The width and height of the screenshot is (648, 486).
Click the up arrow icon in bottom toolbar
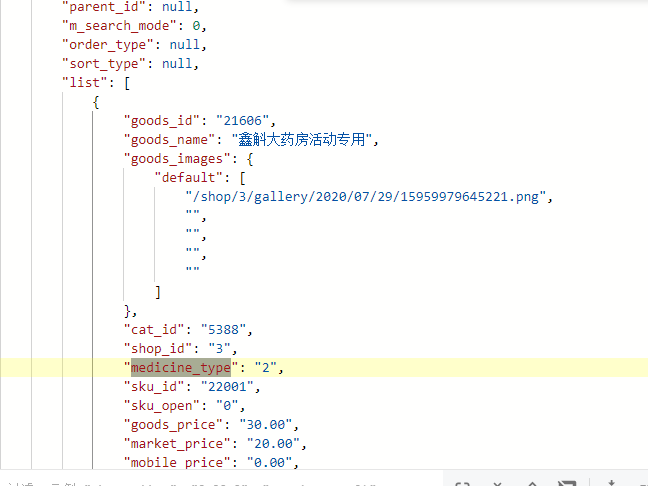point(531,481)
